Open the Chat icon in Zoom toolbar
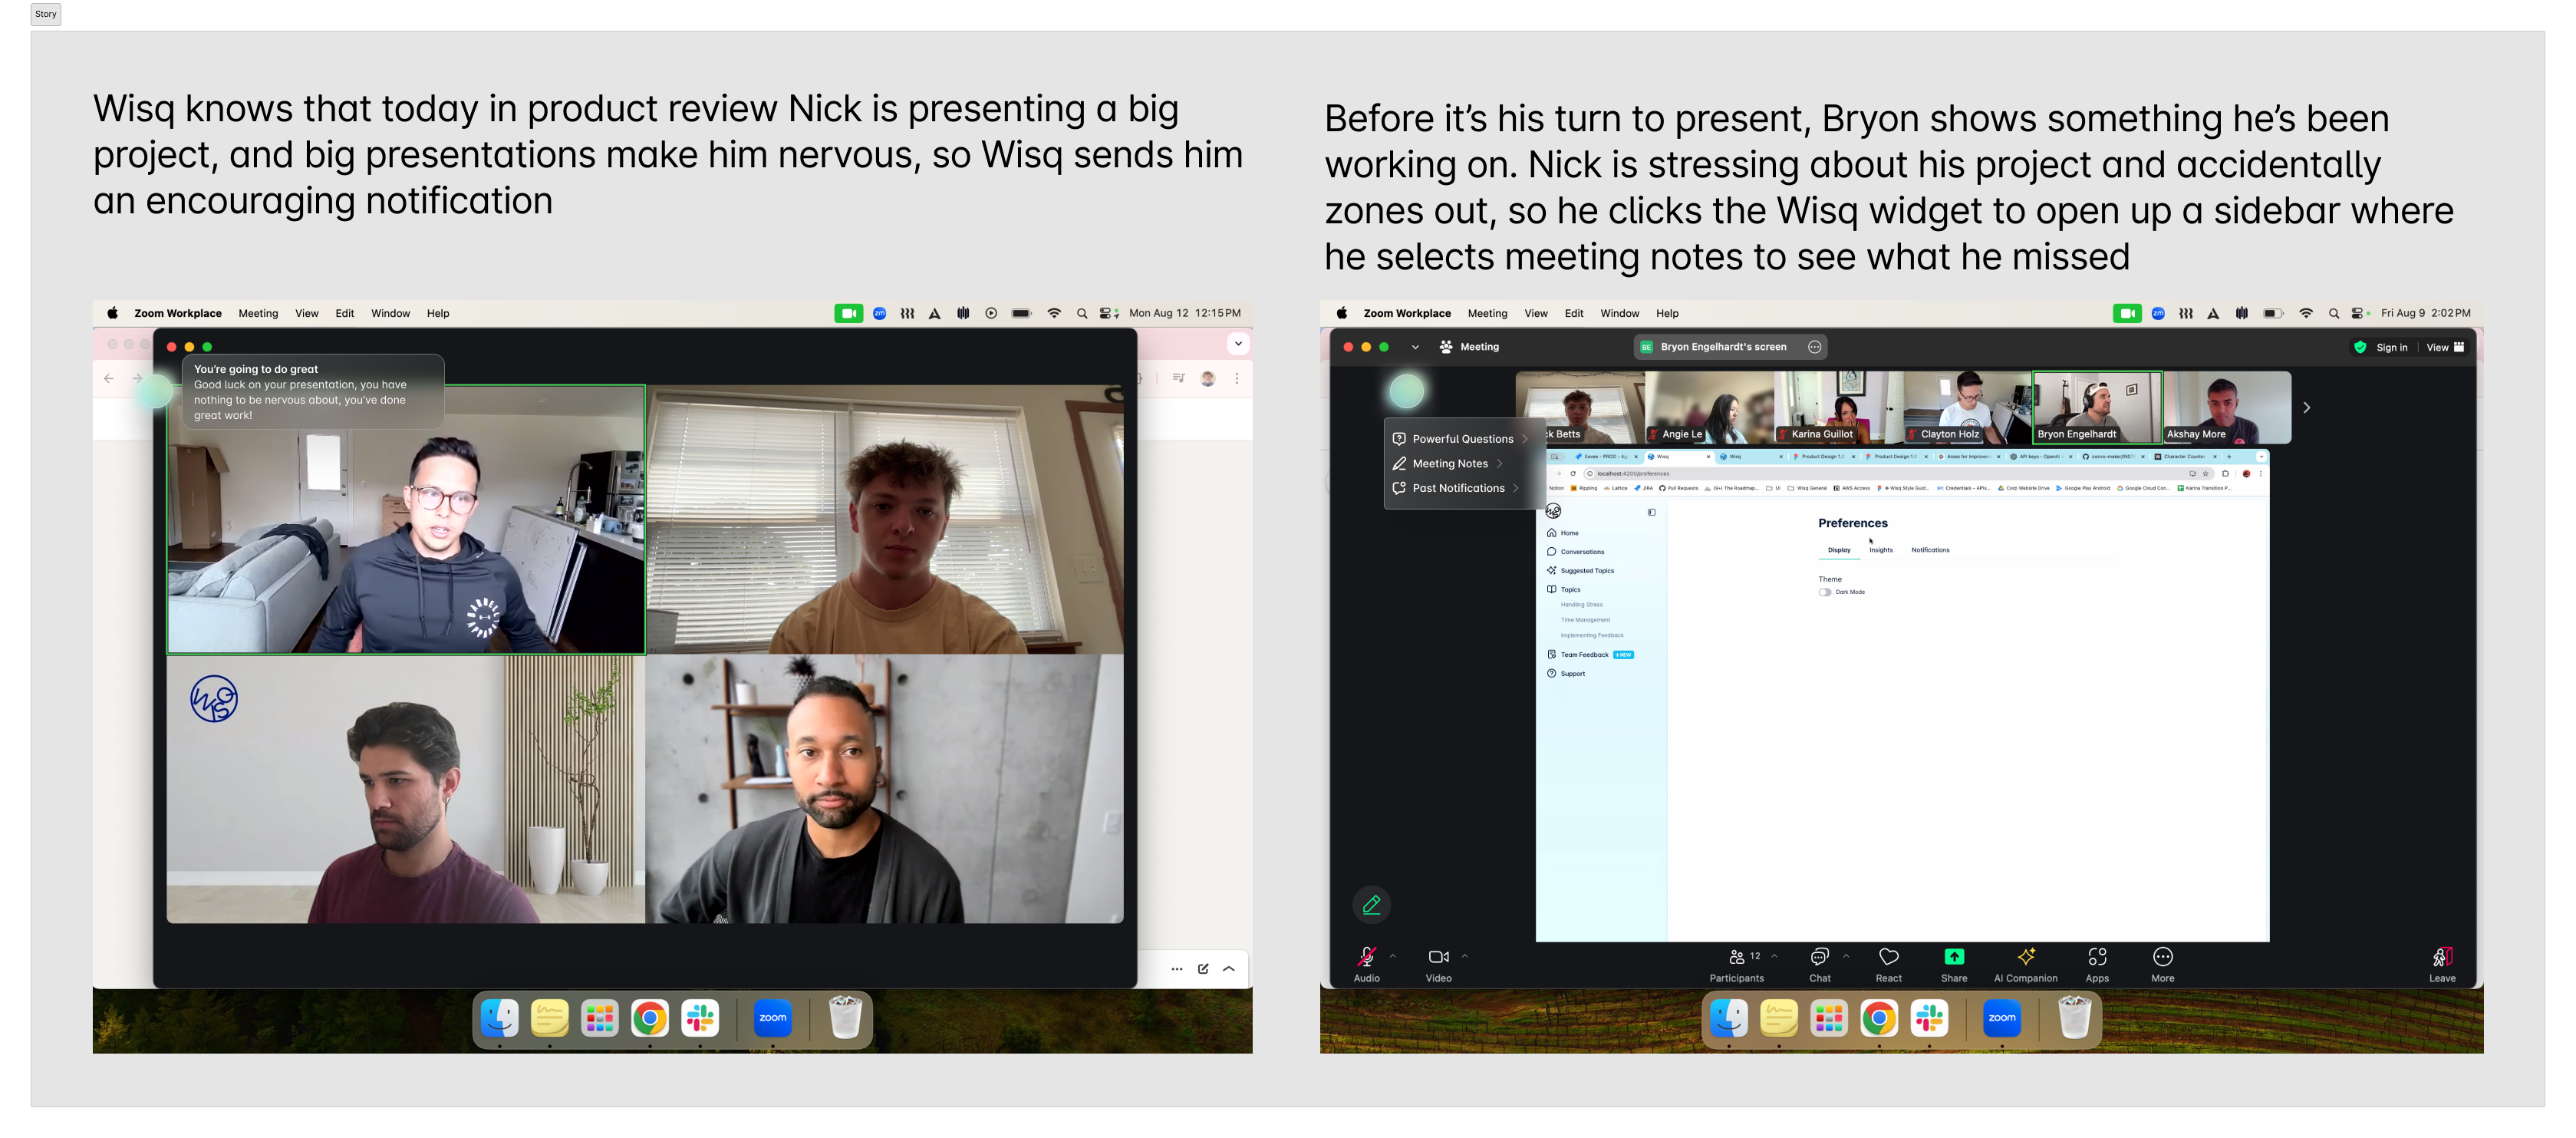Screen dimensions: 2576x1138 click(x=1819, y=957)
